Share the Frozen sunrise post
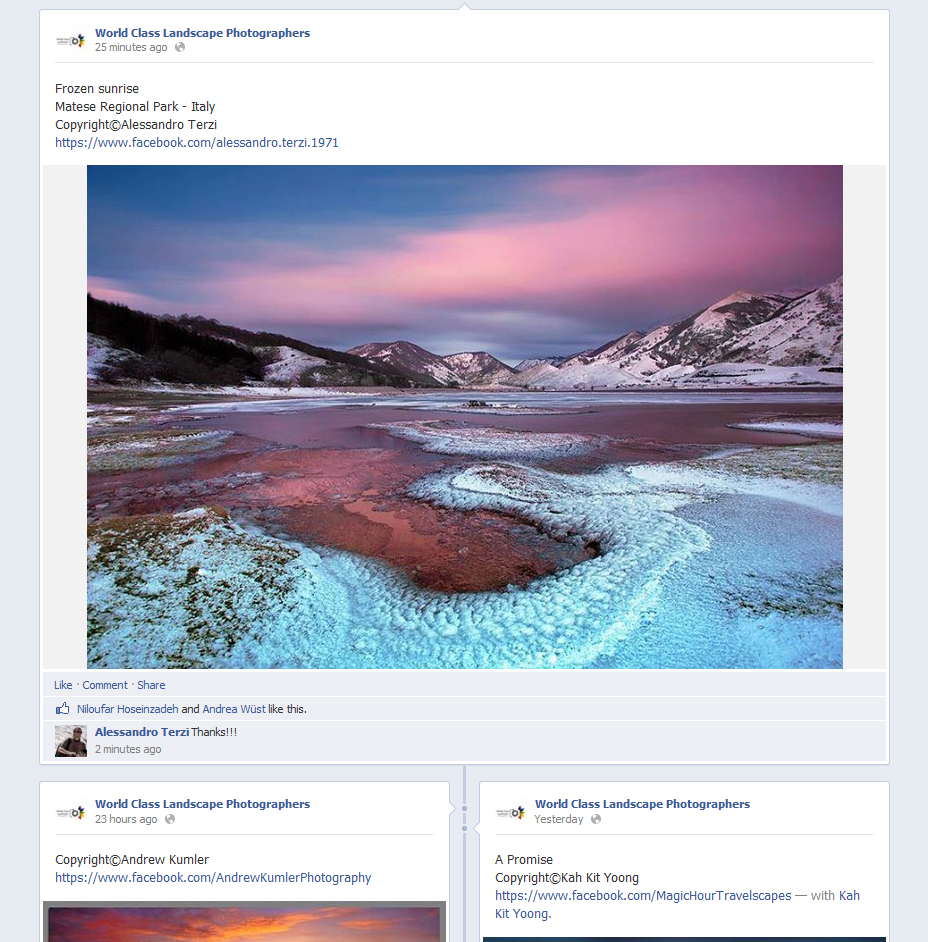This screenshot has height=942, width=928. click(151, 685)
